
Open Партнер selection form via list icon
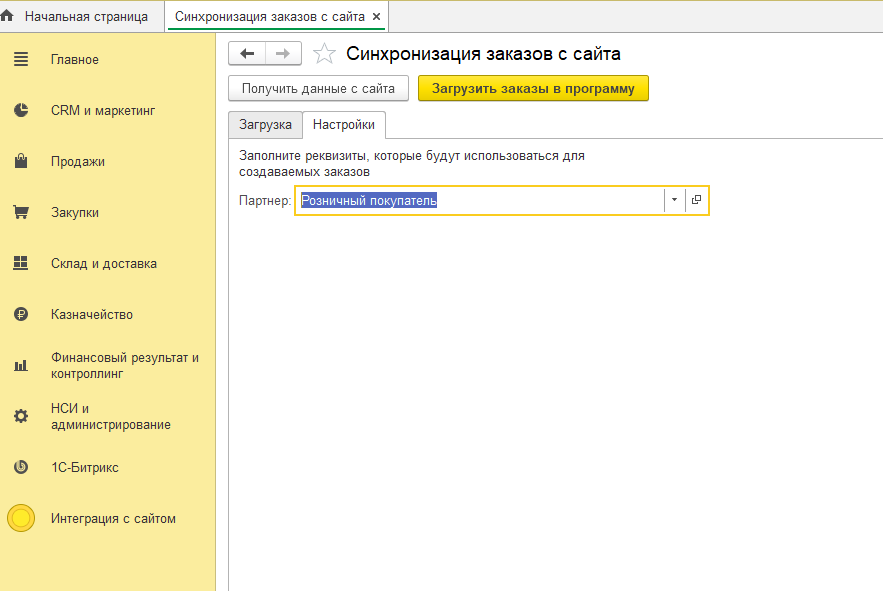click(x=696, y=200)
